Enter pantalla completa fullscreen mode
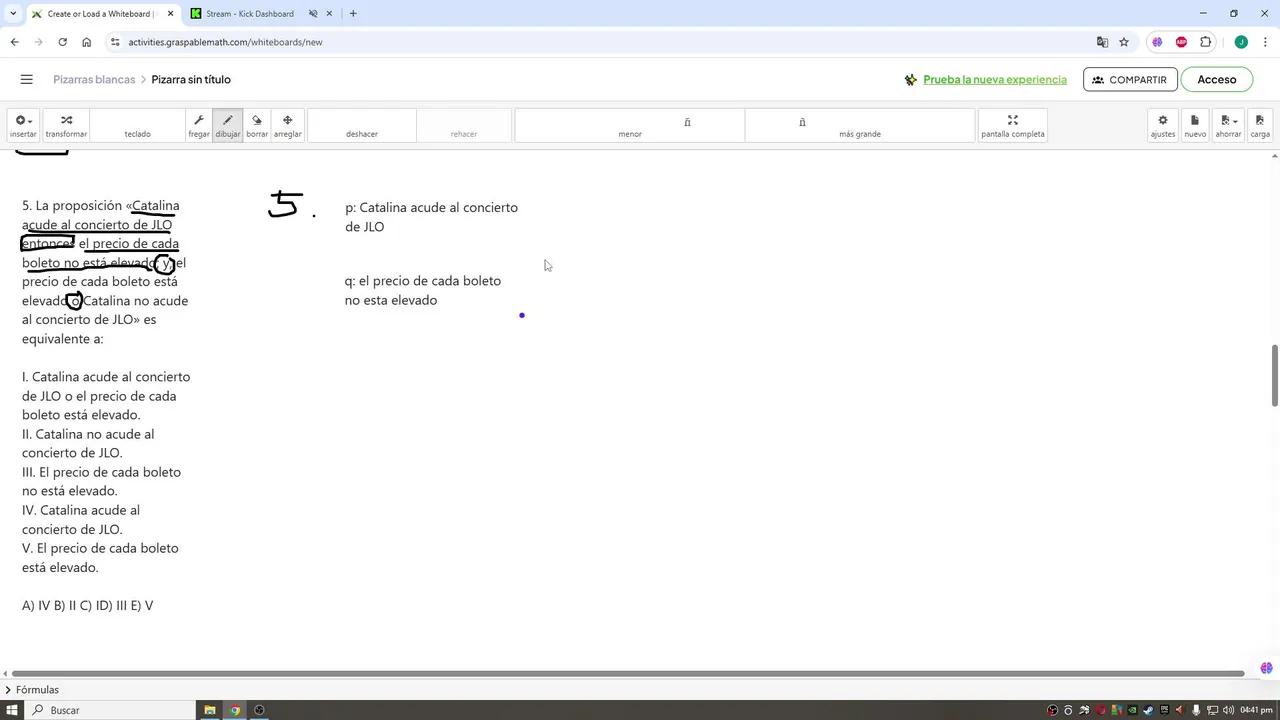The image size is (1280, 720). tap(1013, 125)
